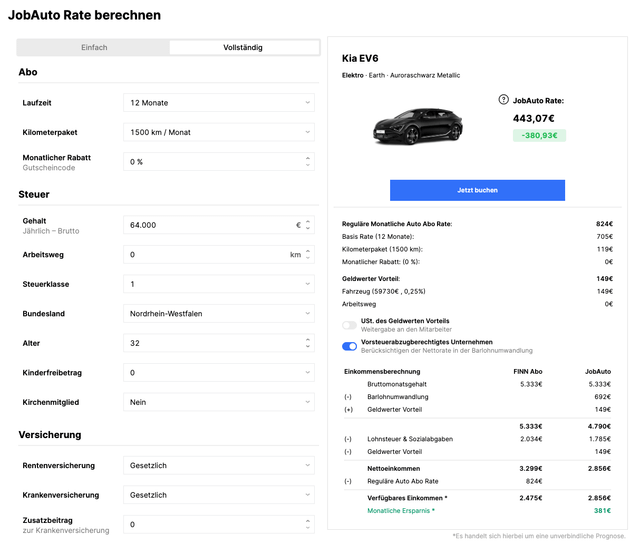Click the 2.475€ FINN Abo available income
640x553 pixels.
pyautogui.click(x=531, y=498)
